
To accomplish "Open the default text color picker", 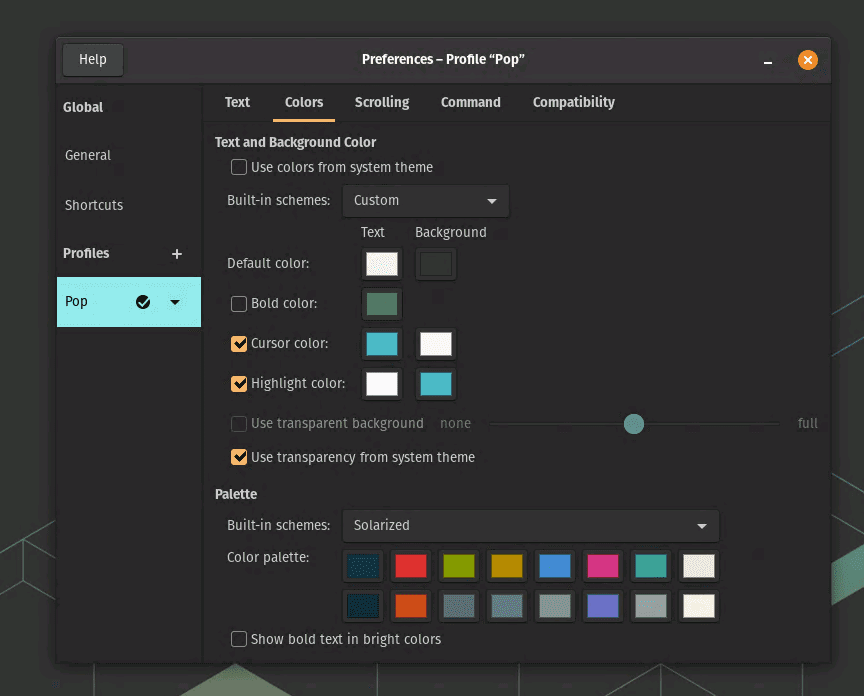I will [x=381, y=264].
